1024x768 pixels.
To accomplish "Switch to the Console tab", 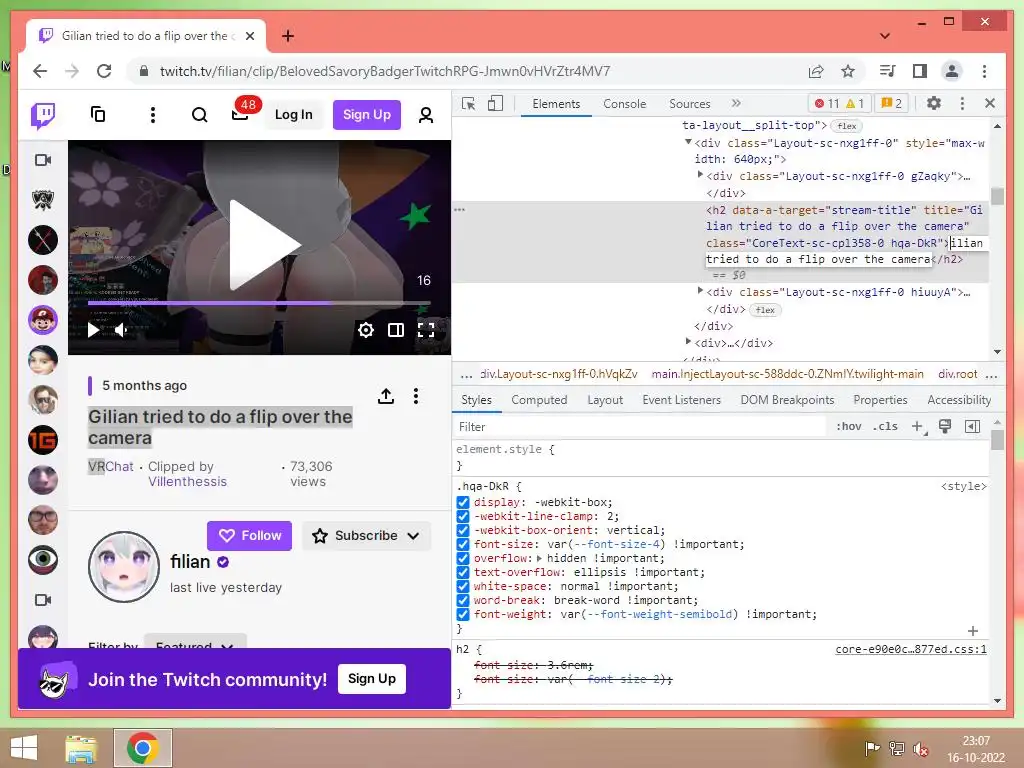I will click(624, 104).
